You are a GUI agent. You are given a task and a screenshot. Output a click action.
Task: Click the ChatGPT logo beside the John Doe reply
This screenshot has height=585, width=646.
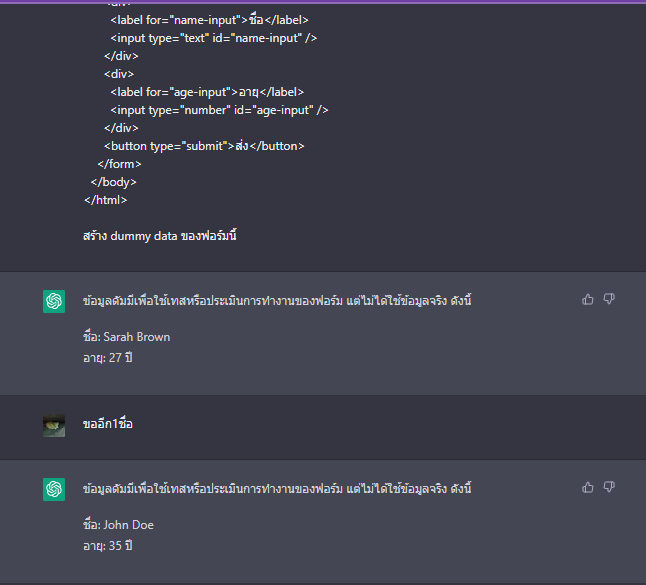[x=54, y=489]
